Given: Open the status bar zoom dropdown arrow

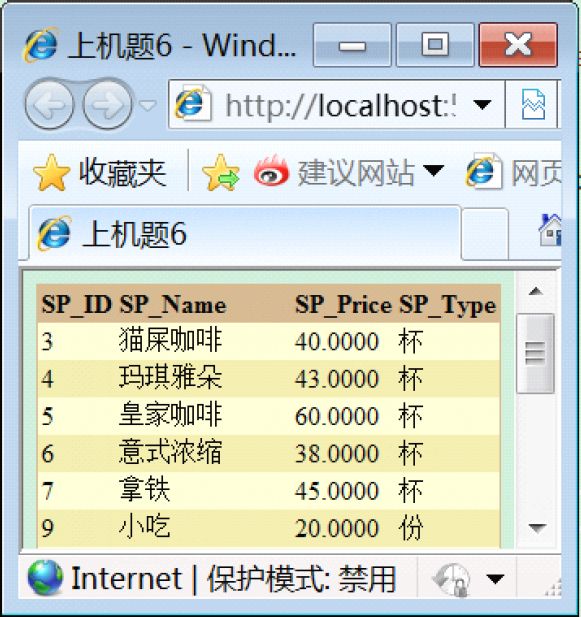Looking at the screenshot, I should coord(494,578).
